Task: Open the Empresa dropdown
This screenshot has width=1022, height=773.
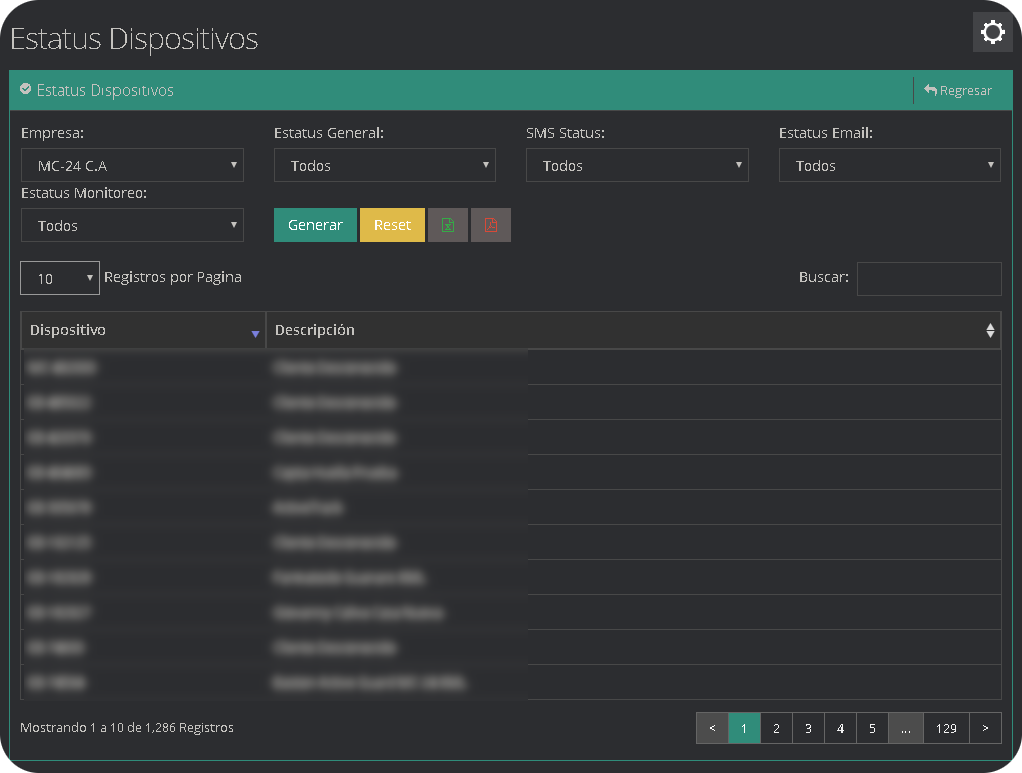Action: pos(132,166)
